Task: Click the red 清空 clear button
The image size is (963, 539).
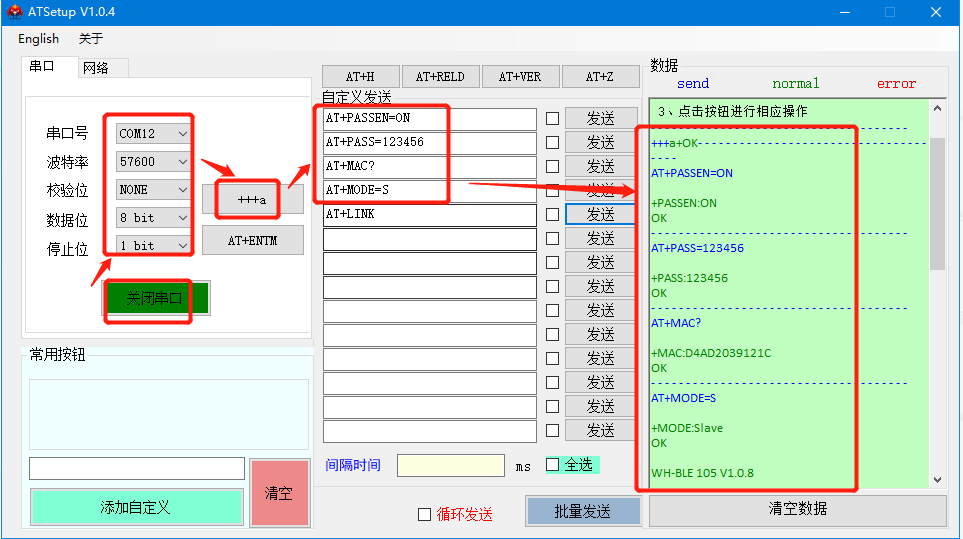Action: (279, 493)
